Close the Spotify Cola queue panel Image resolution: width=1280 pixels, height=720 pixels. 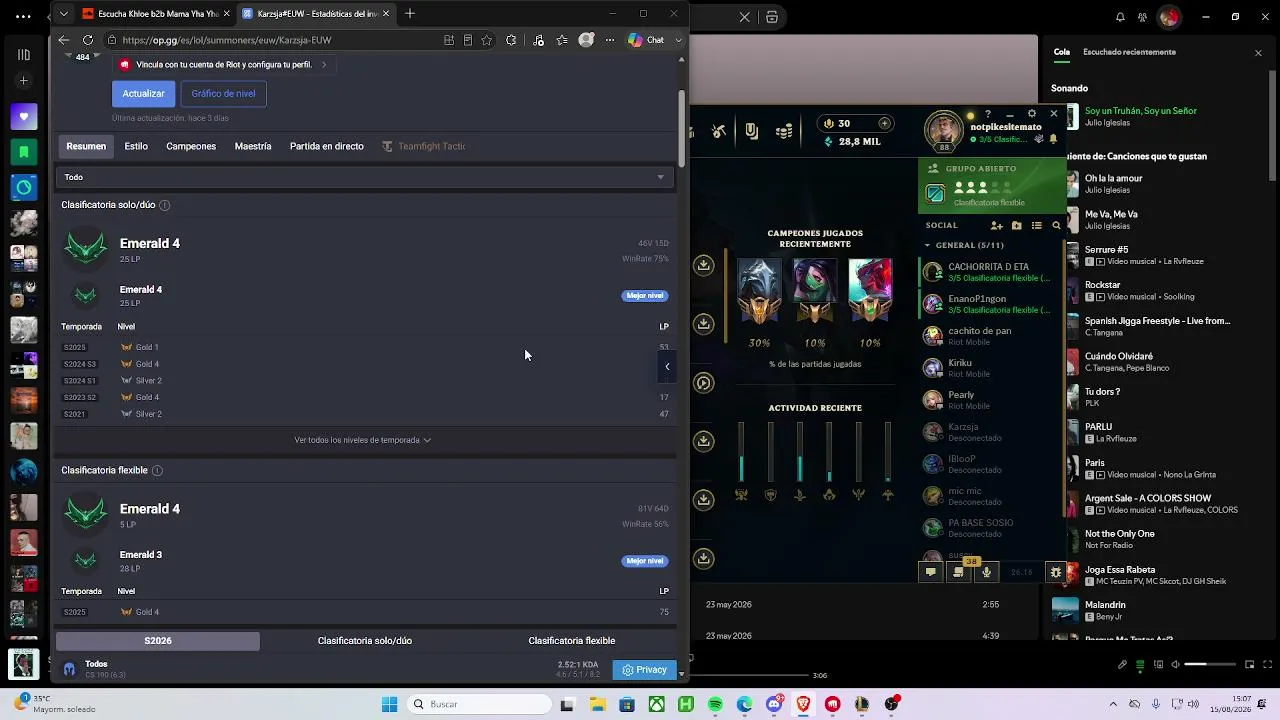pos(1258,52)
